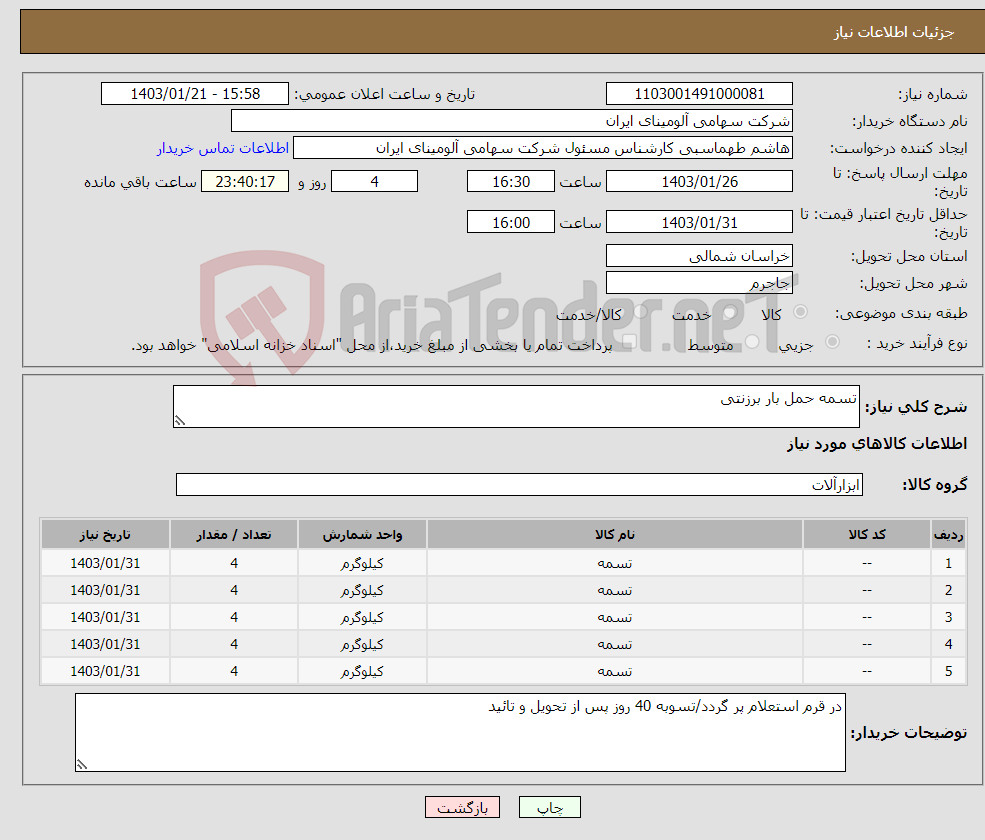This screenshot has width=985, height=840.
Task: Click the description area resize handle
Action: 180,421
